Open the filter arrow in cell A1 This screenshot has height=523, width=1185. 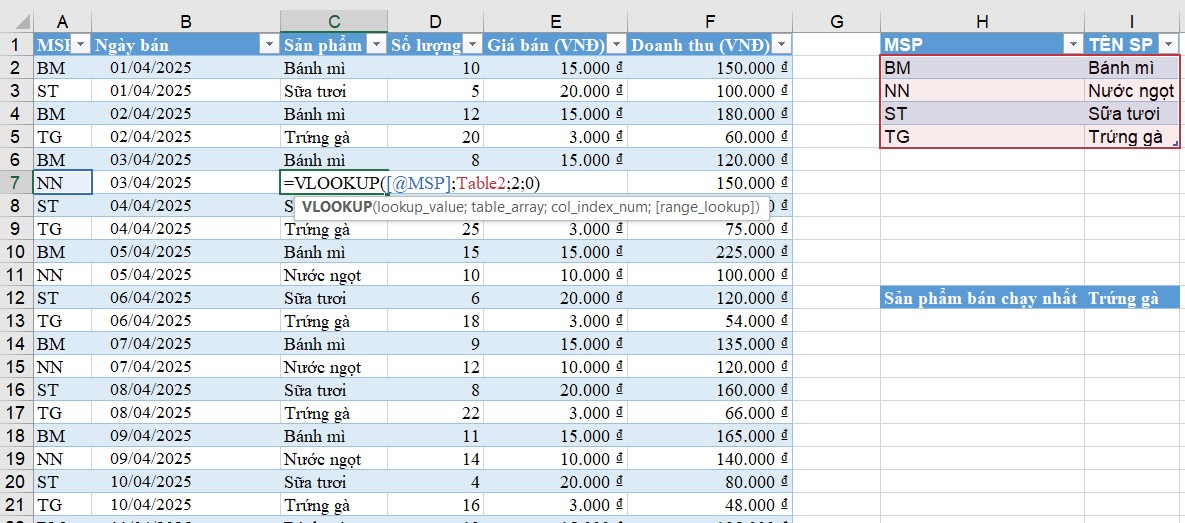pos(80,45)
